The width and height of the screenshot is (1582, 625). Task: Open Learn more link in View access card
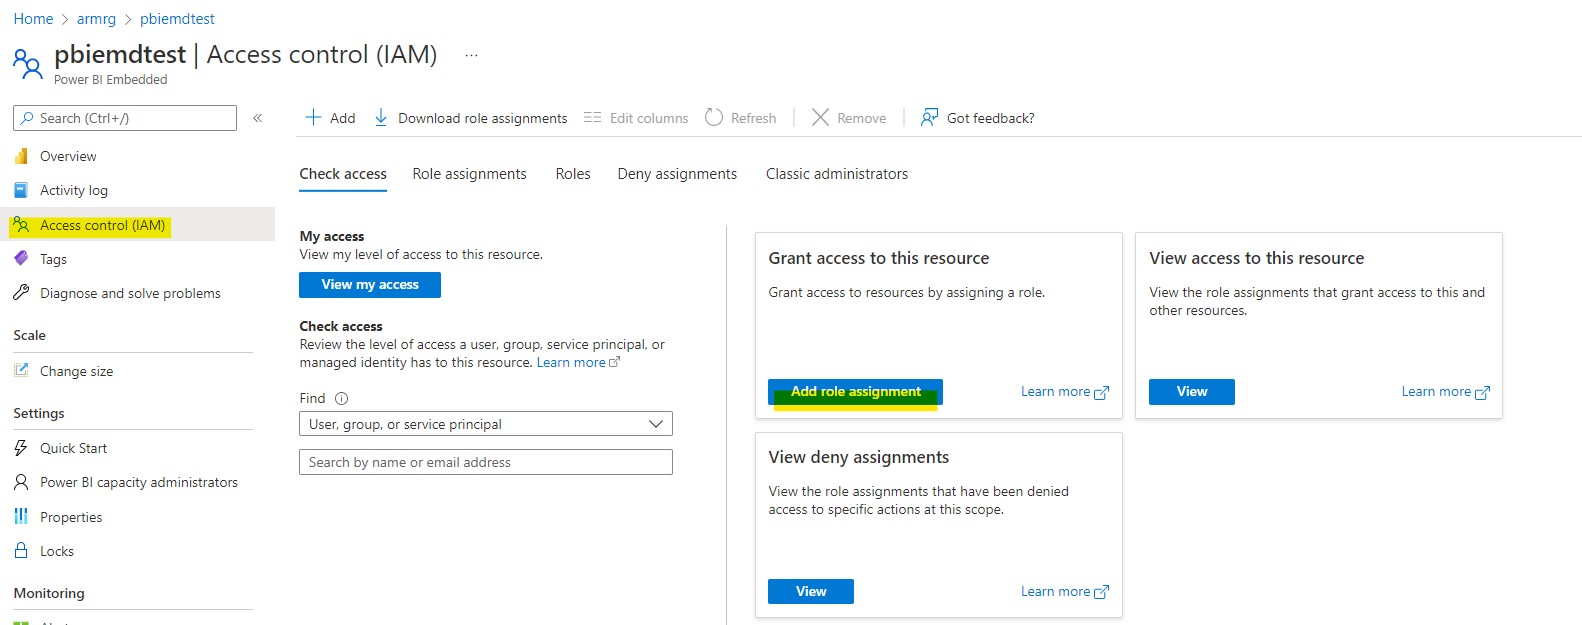(x=1446, y=392)
